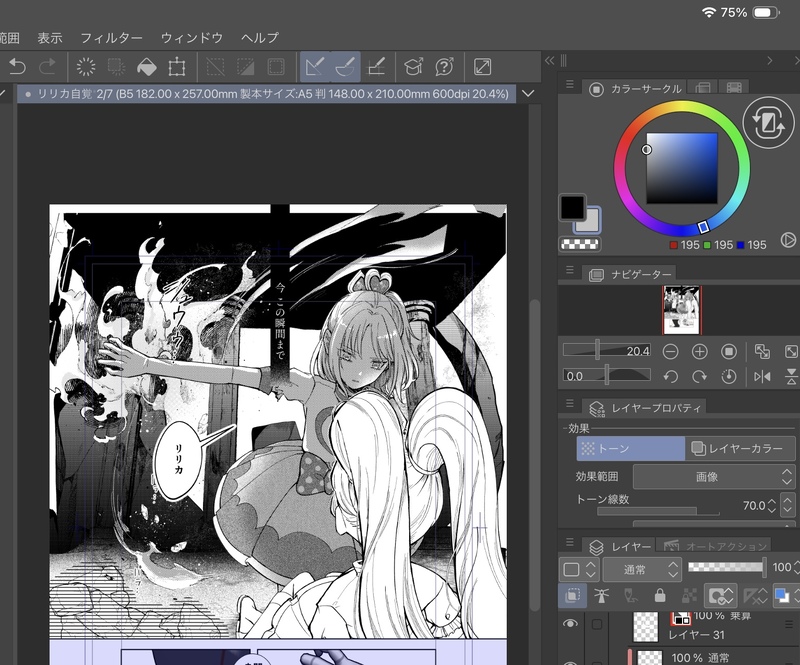800x665 pixels.
Task: Toggle clip to layer below icon
Action: 572,595
